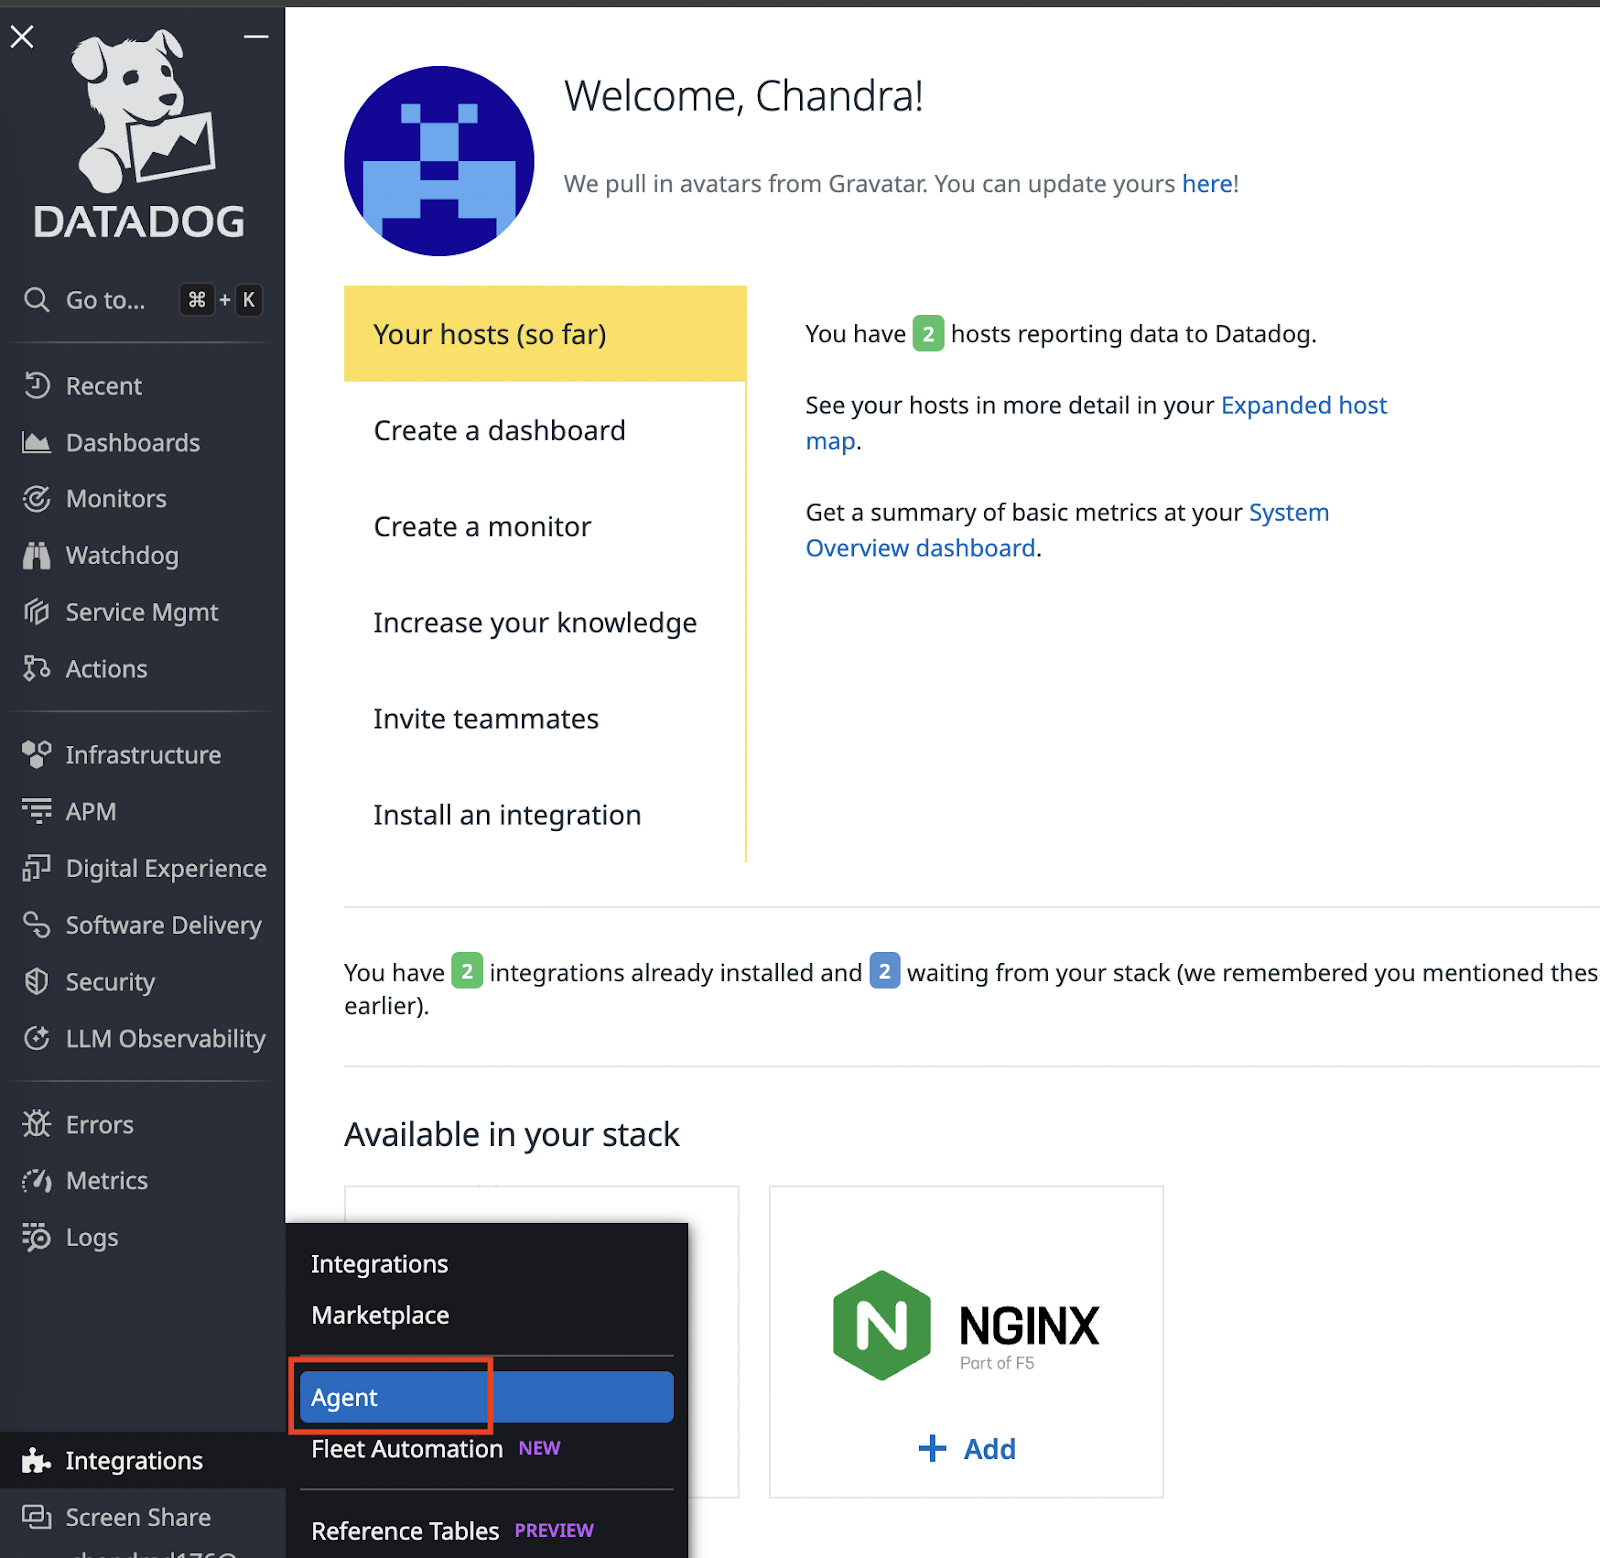Click the Service Mgmt icon
The width and height of the screenshot is (1600, 1558).
pos(37,612)
